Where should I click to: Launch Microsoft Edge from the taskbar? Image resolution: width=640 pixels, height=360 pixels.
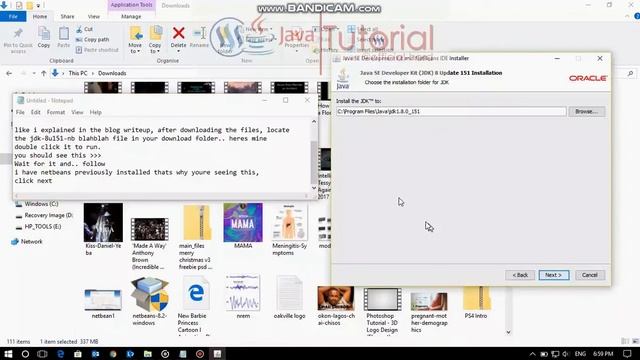pos(60,354)
